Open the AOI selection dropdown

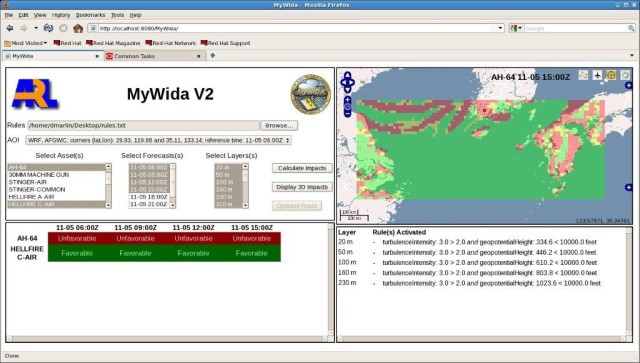click(158, 140)
